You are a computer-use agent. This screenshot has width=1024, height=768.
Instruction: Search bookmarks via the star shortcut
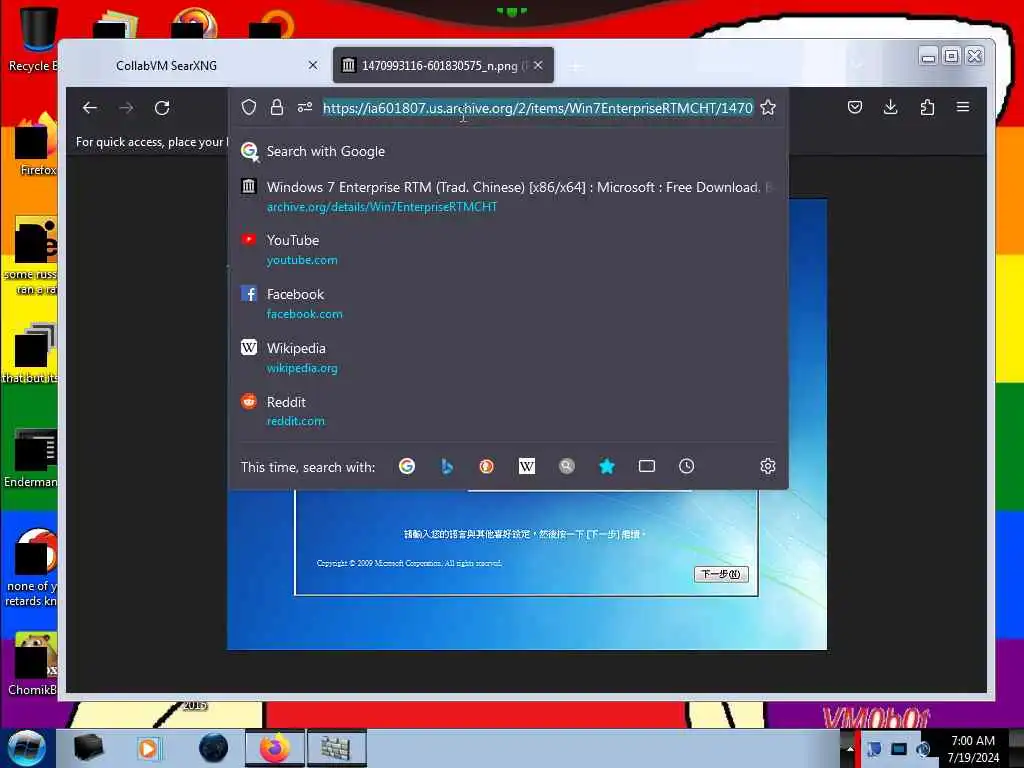(607, 466)
